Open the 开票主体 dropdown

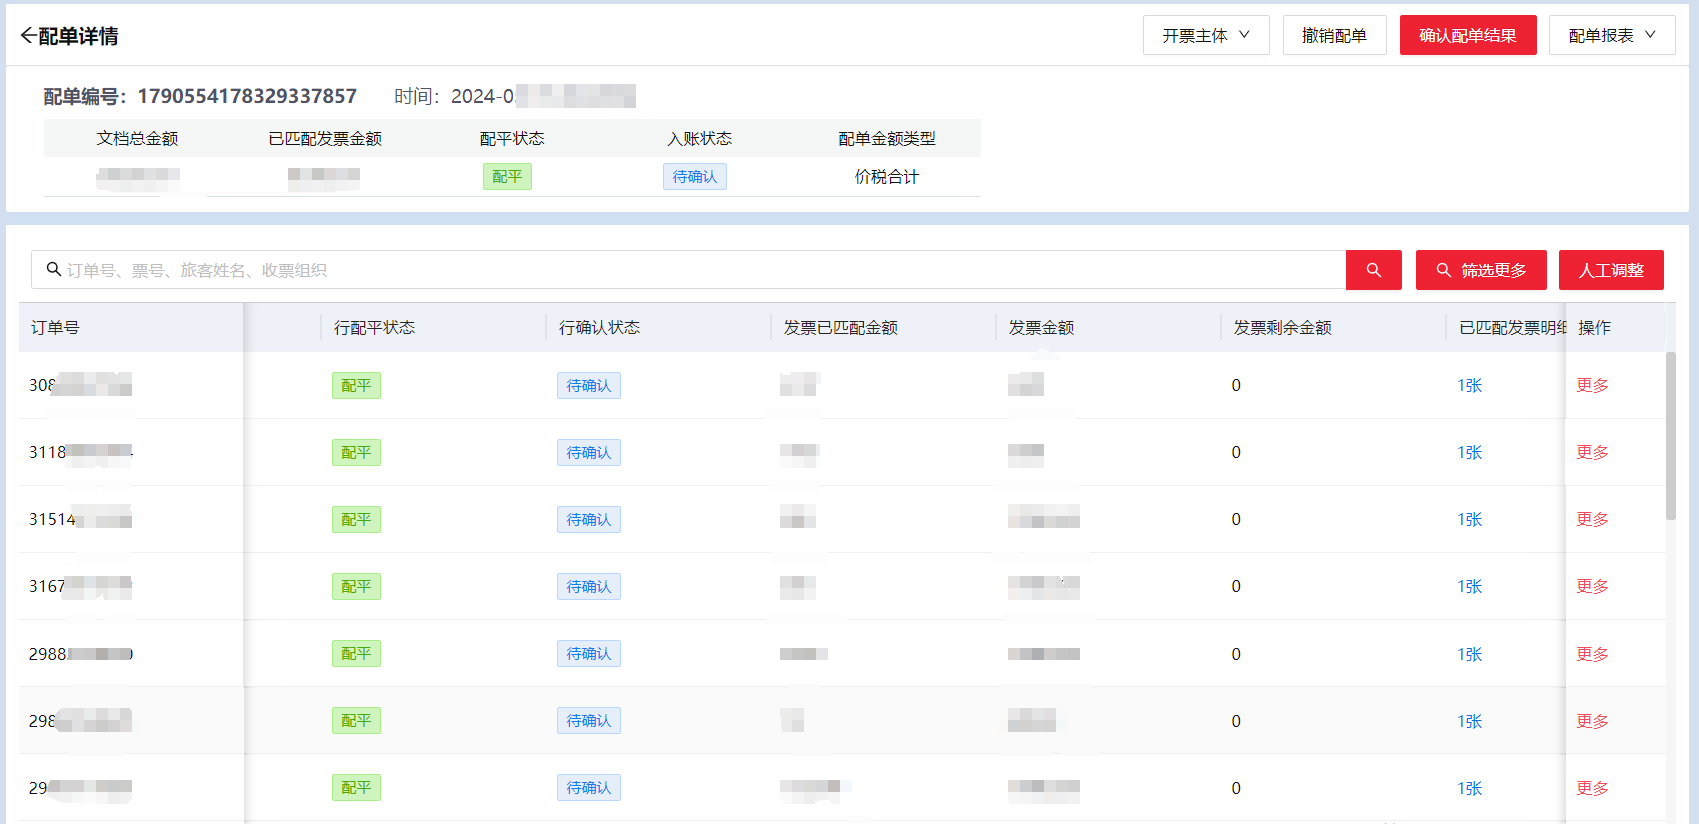1206,35
